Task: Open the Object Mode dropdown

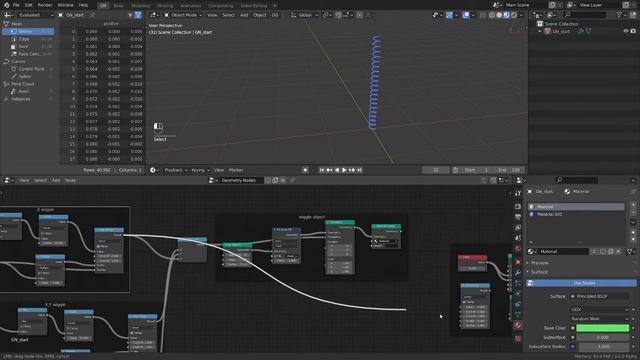Action: coord(183,15)
